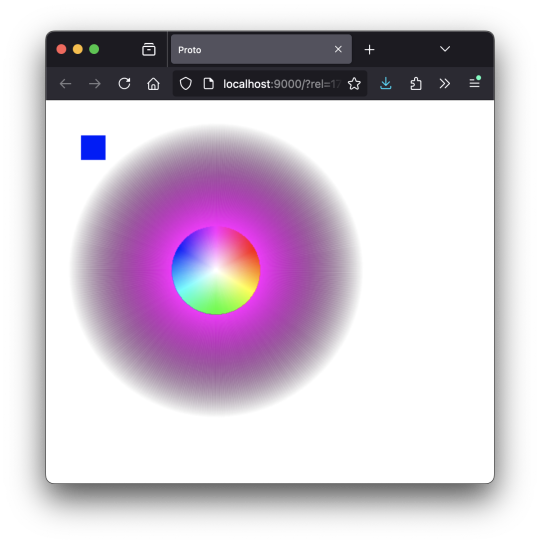Open a new tab
The image size is (540, 544).
[x=370, y=50]
